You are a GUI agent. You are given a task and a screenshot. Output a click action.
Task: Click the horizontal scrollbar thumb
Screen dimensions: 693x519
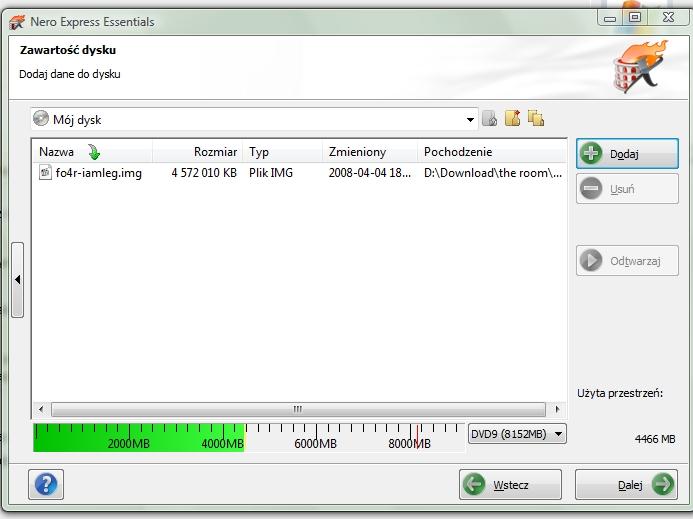click(x=298, y=409)
